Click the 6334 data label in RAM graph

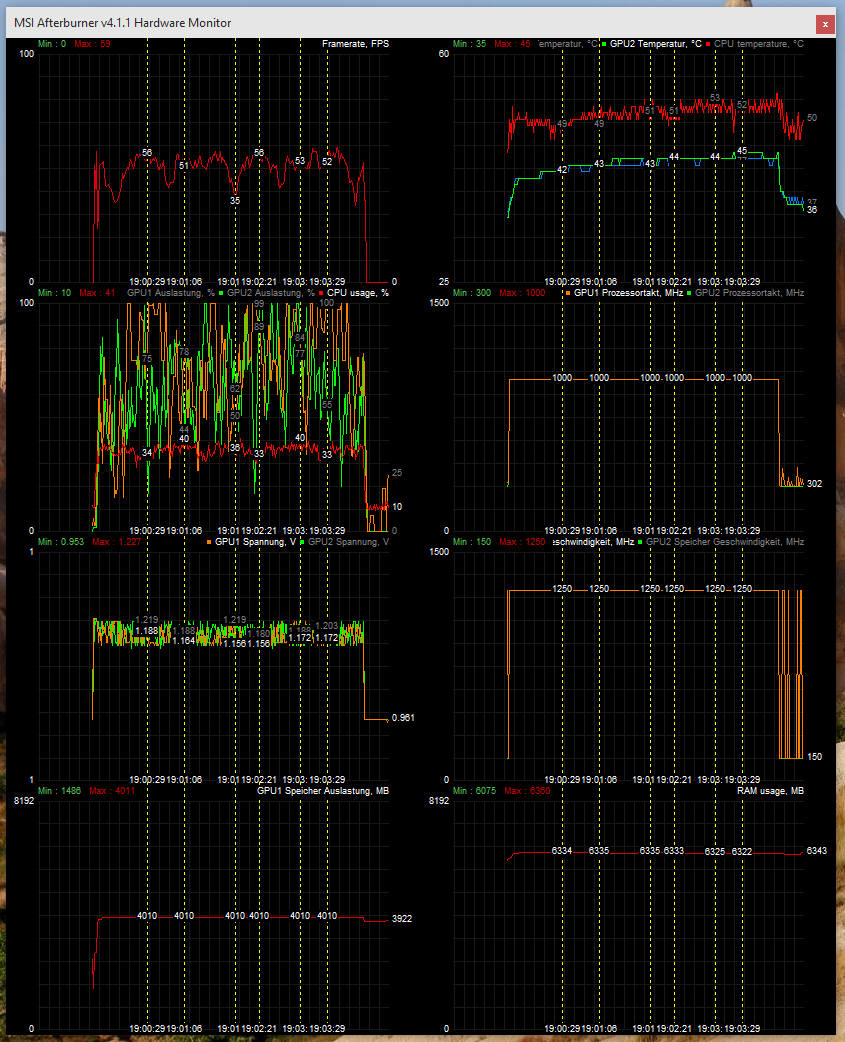point(562,851)
